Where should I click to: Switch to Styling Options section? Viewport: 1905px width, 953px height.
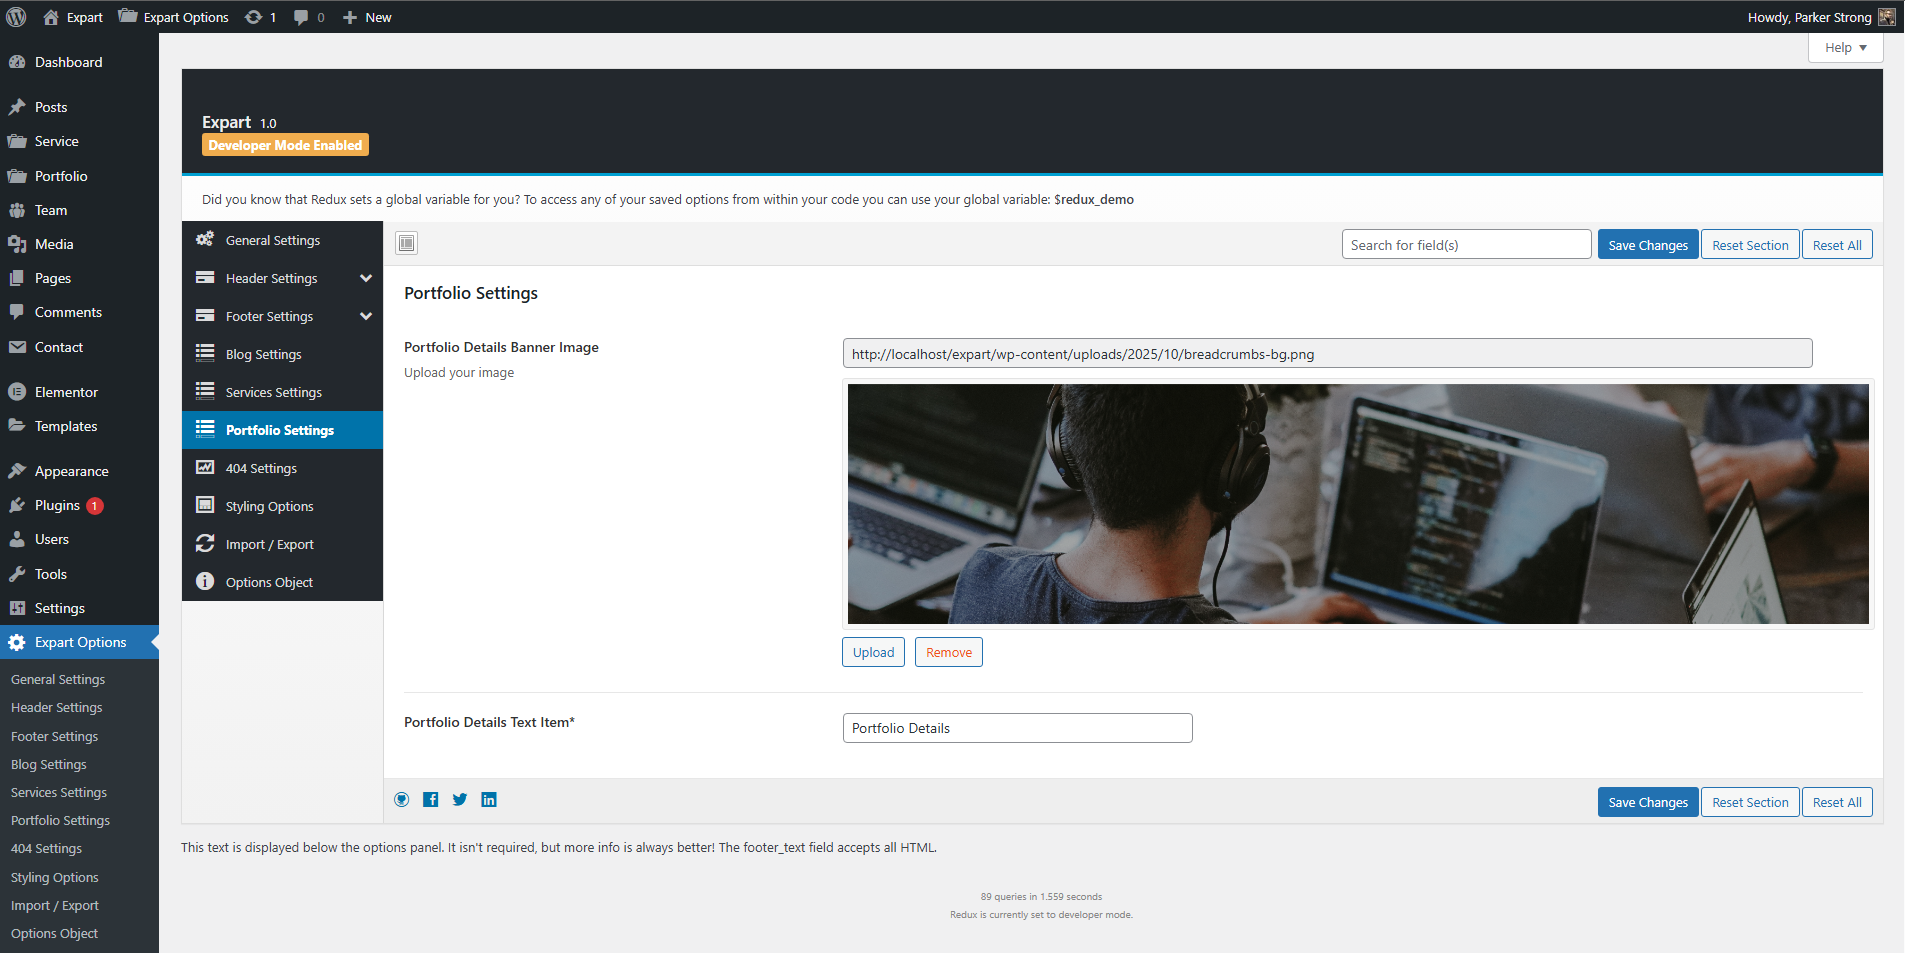click(x=269, y=506)
